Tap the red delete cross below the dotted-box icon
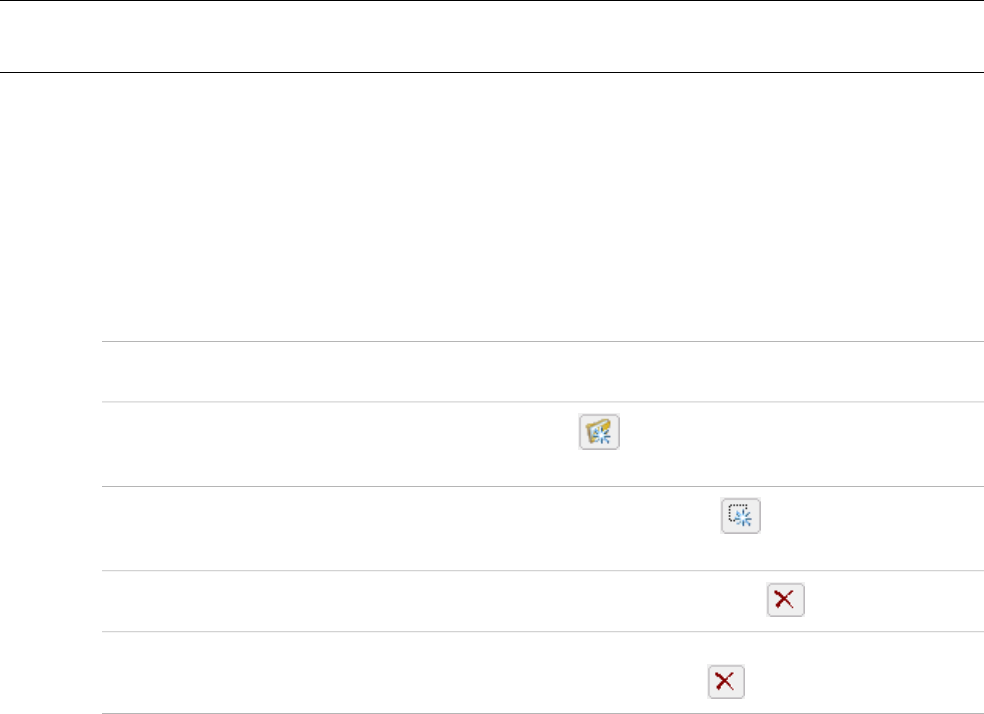The height and width of the screenshot is (714, 984). click(x=786, y=600)
